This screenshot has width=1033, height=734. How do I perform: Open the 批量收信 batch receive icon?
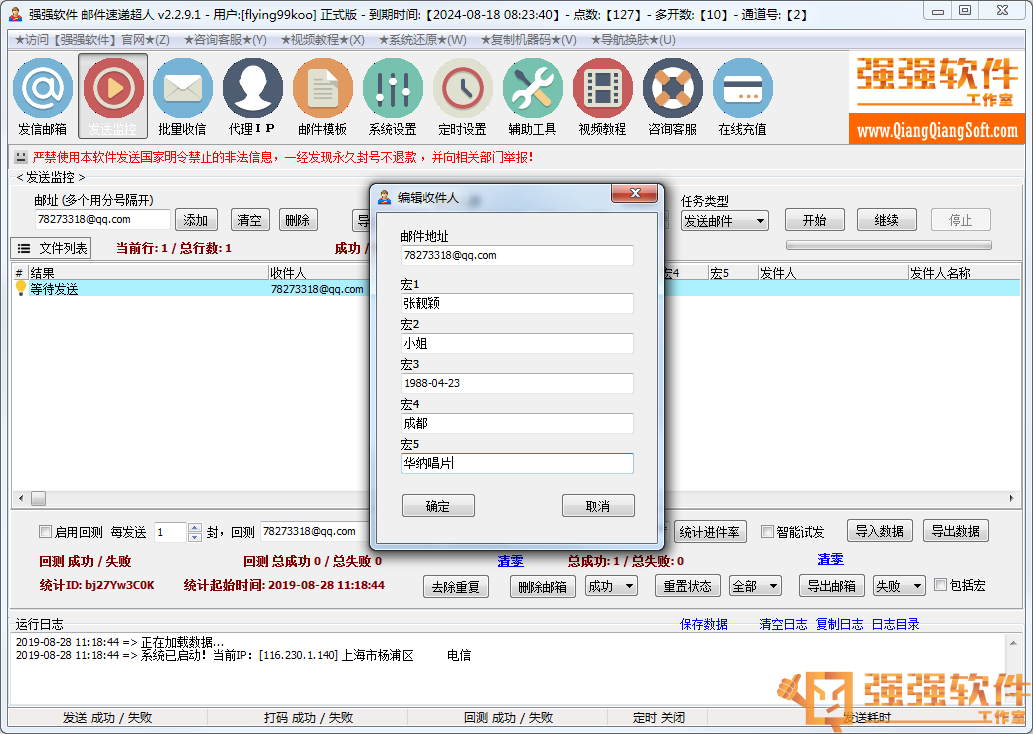point(182,96)
